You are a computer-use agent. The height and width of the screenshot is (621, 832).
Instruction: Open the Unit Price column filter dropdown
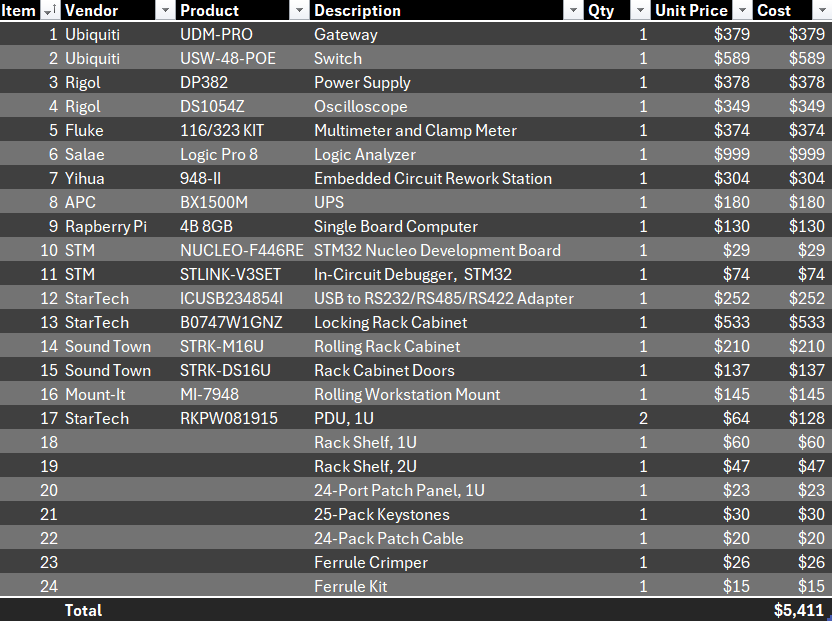click(x=742, y=10)
